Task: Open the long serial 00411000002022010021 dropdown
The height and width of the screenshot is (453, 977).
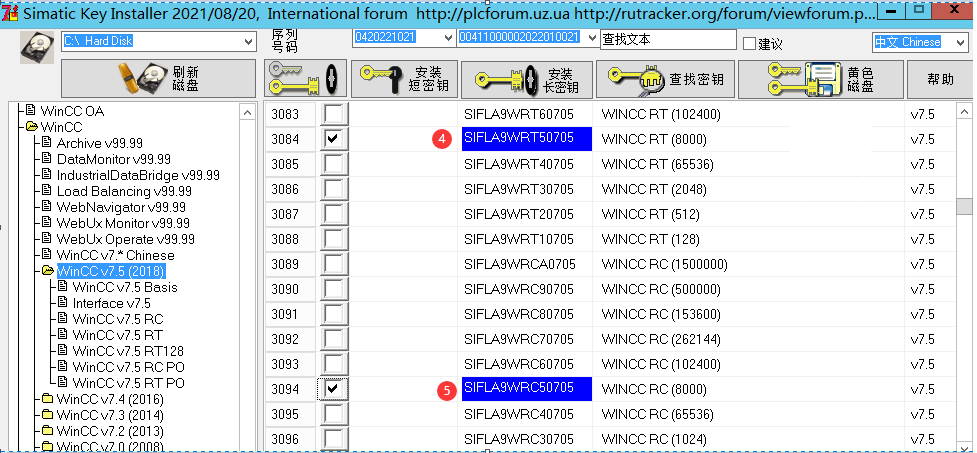Action: [592, 38]
